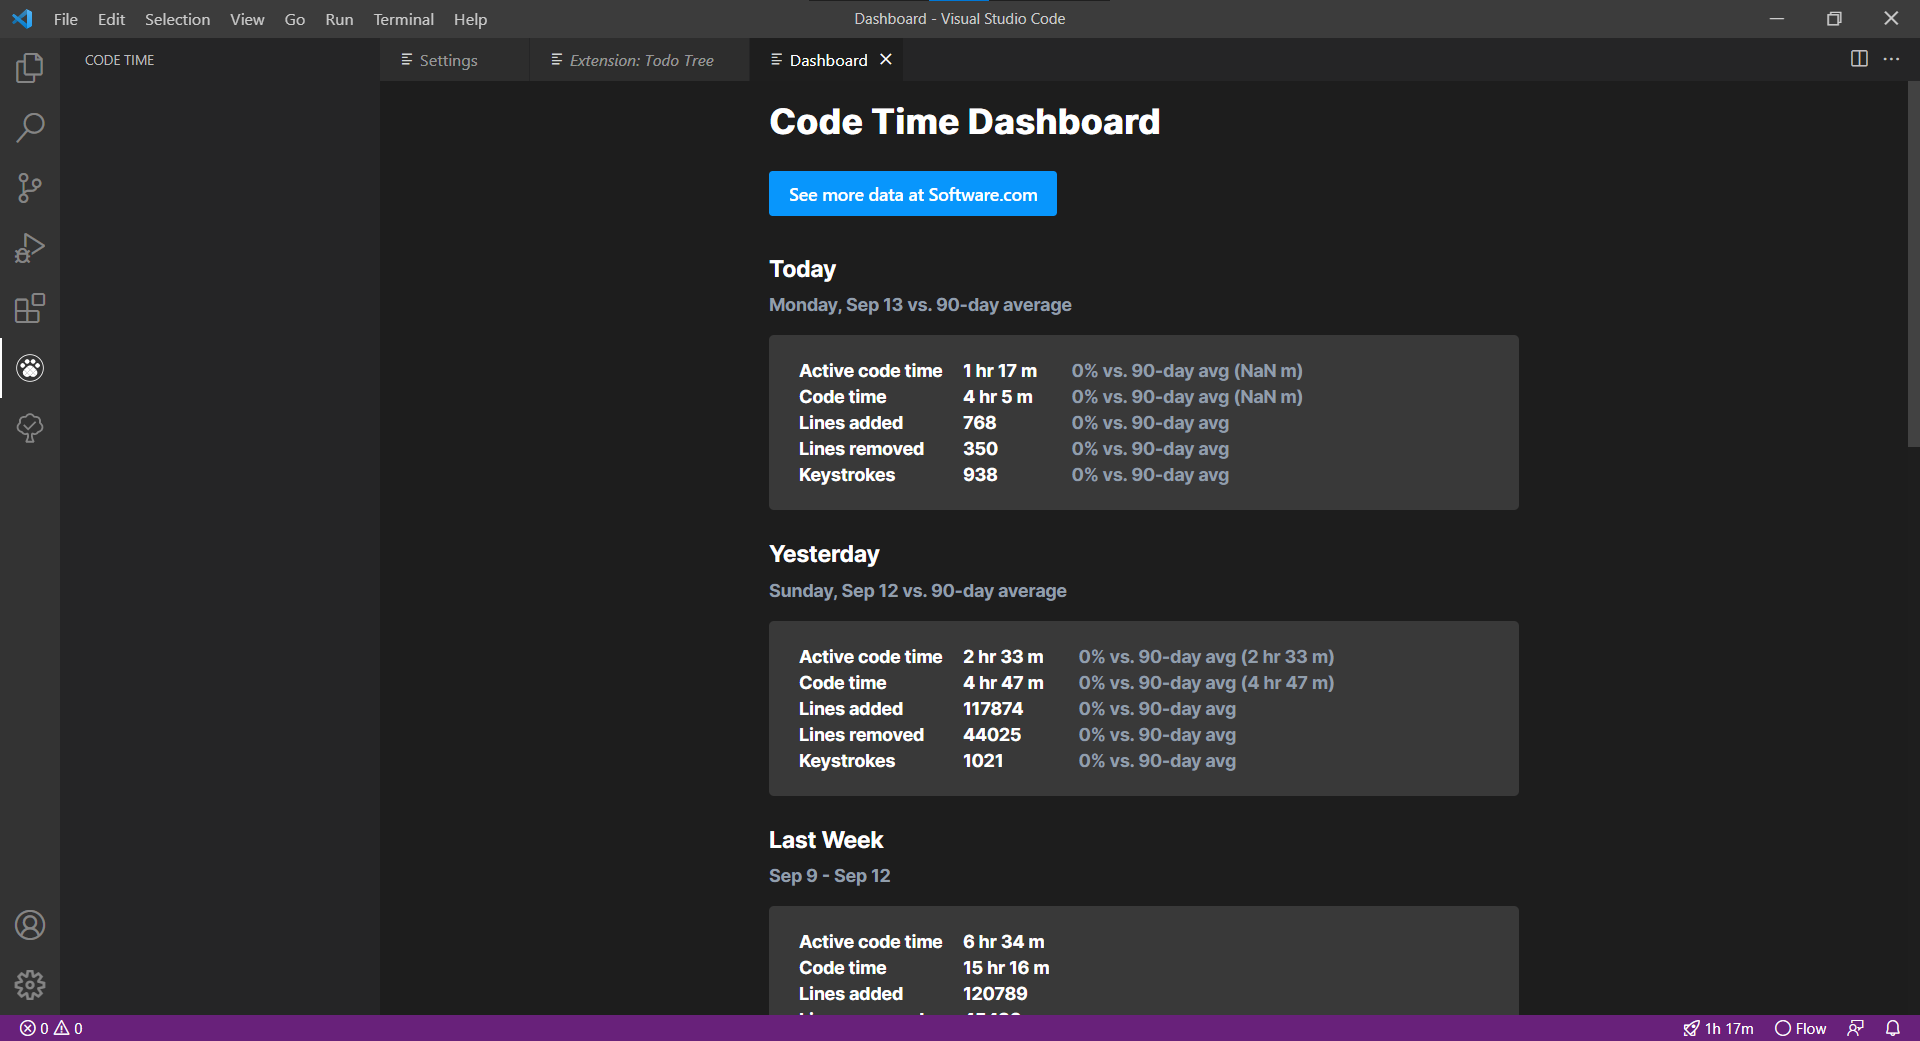This screenshot has width=1920, height=1041.
Task: Click the errors and warnings indicator
Action: click(50, 1028)
